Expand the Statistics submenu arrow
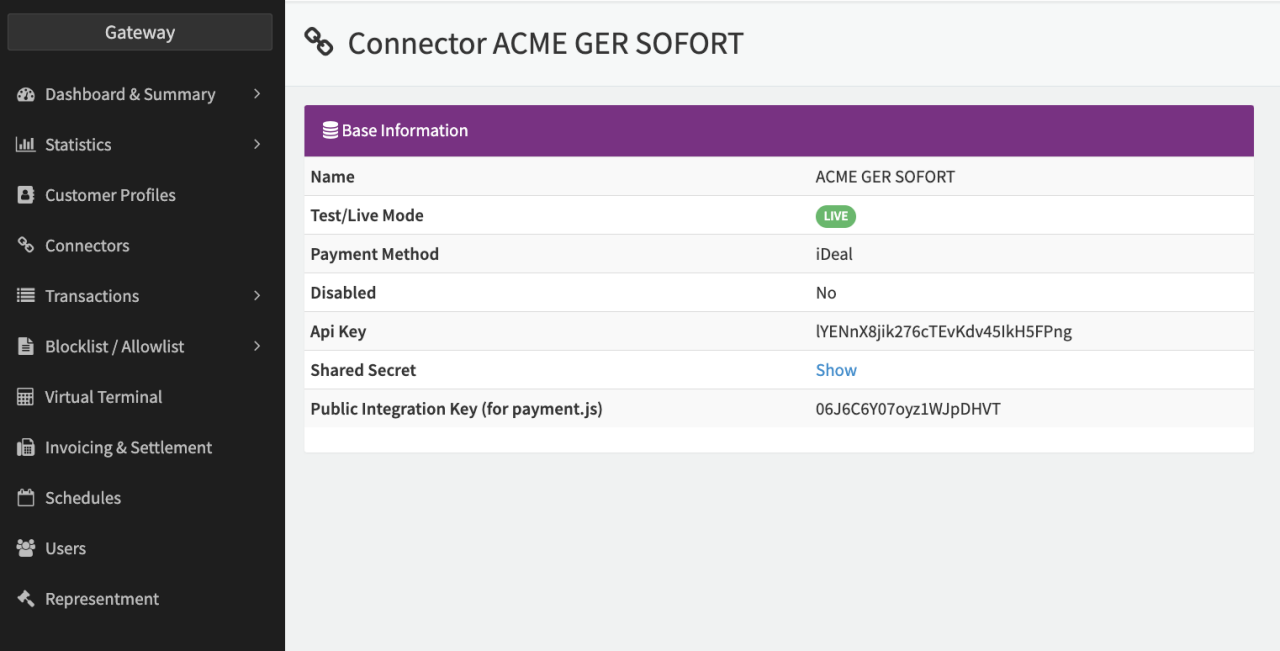This screenshot has height=651, width=1280. pos(257,145)
